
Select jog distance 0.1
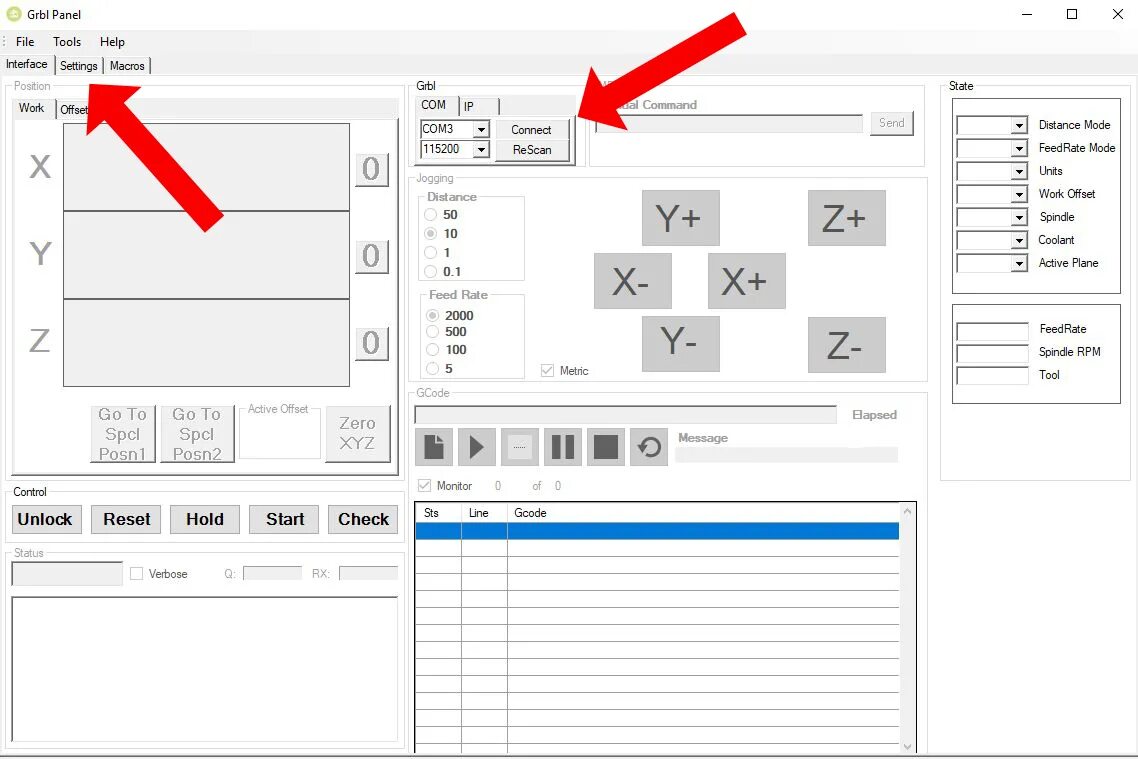pyautogui.click(x=430, y=271)
